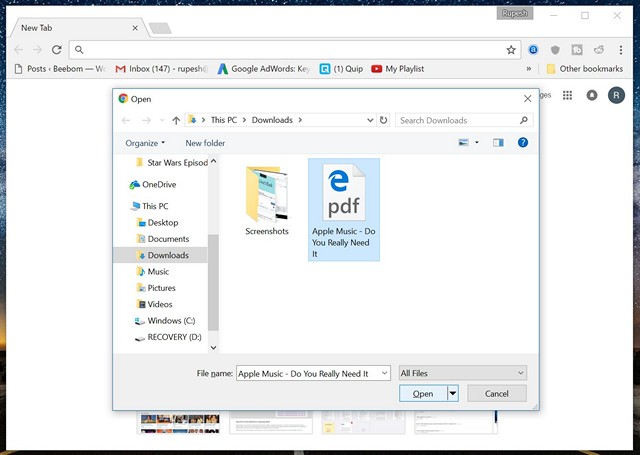Viewport: 640px width, 455px height.
Task: Bookmark page with the star icon
Action: pyautogui.click(x=511, y=49)
